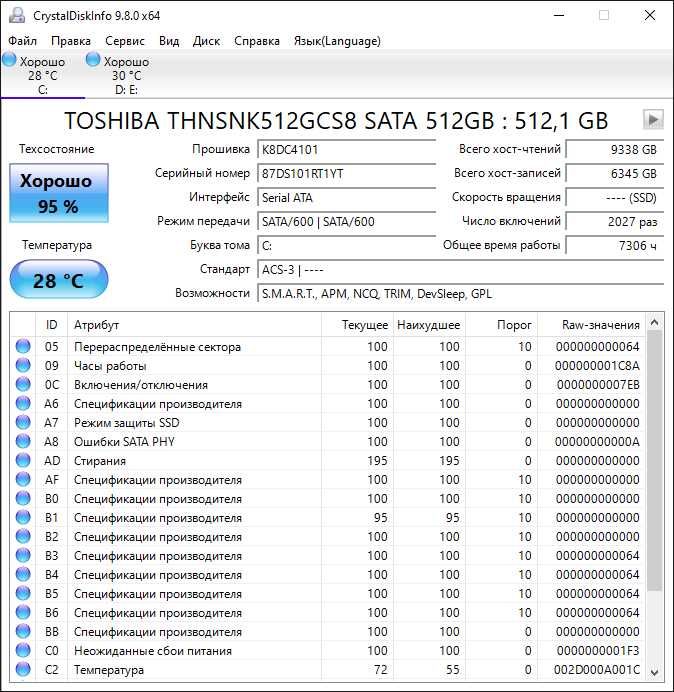
Task: Select the C: drive tab
Action: click(42, 74)
